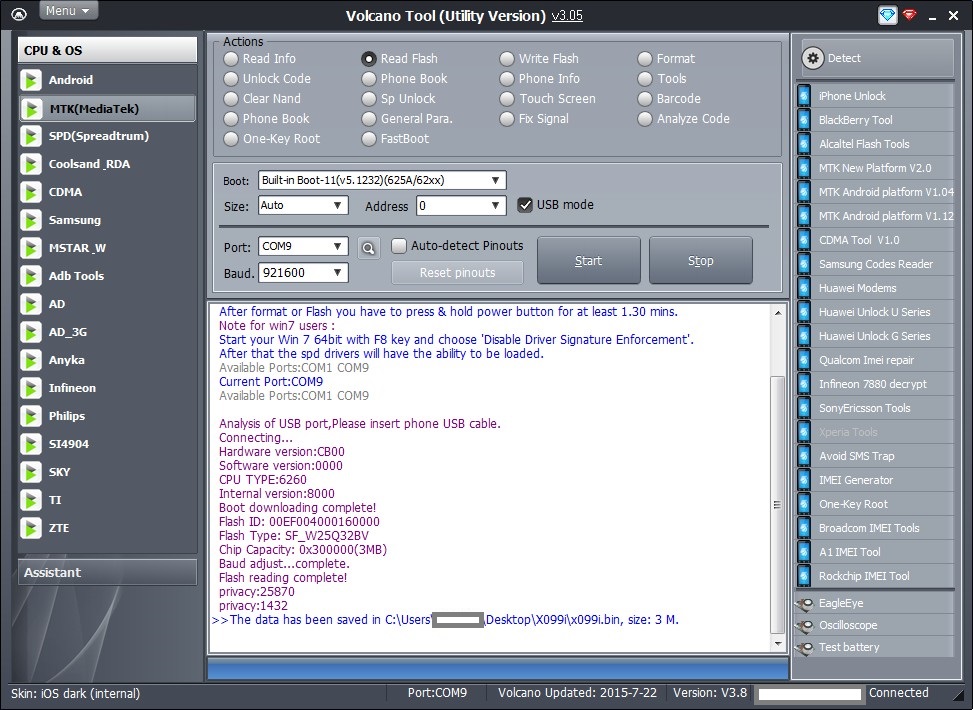Expand the CPU & OS section header
This screenshot has height=710, width=973.
point(107,50)
